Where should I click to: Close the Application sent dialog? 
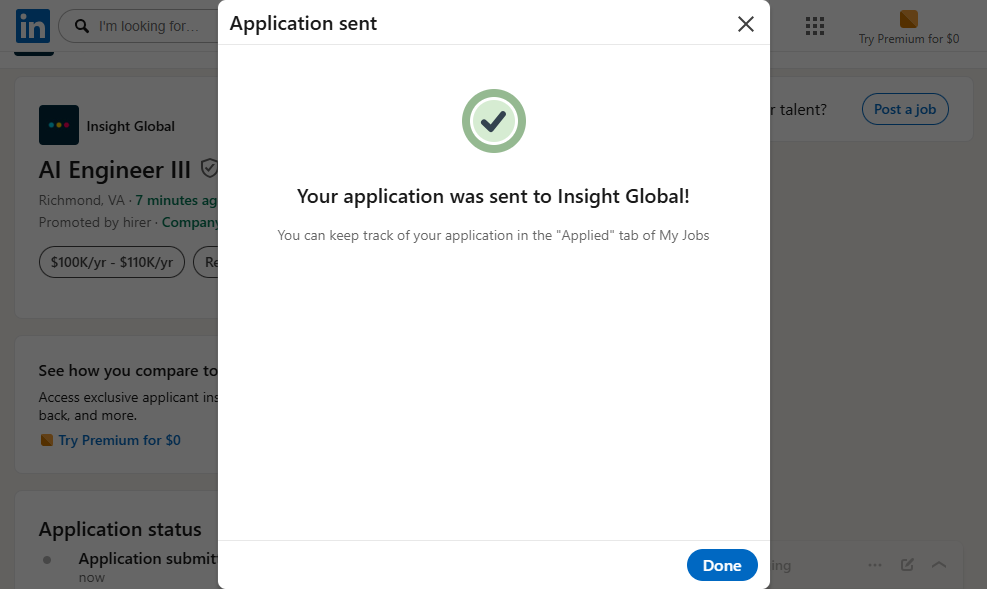tap(745, 24)
